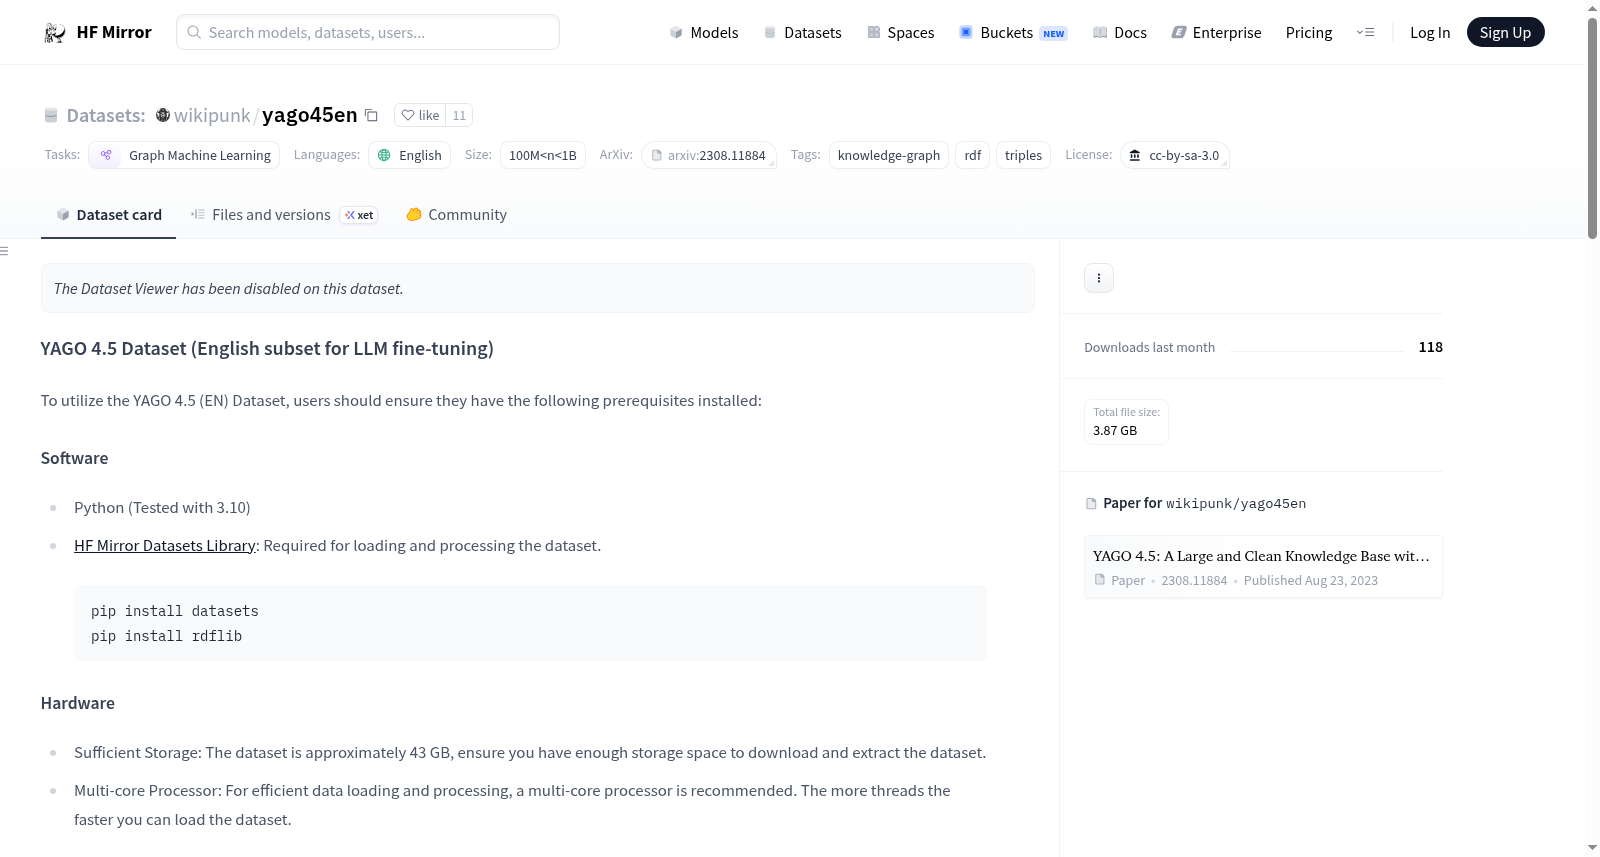Open Buckets NEW nav item
This screenshot has height=857, width=1600.
pos(1013,33)
